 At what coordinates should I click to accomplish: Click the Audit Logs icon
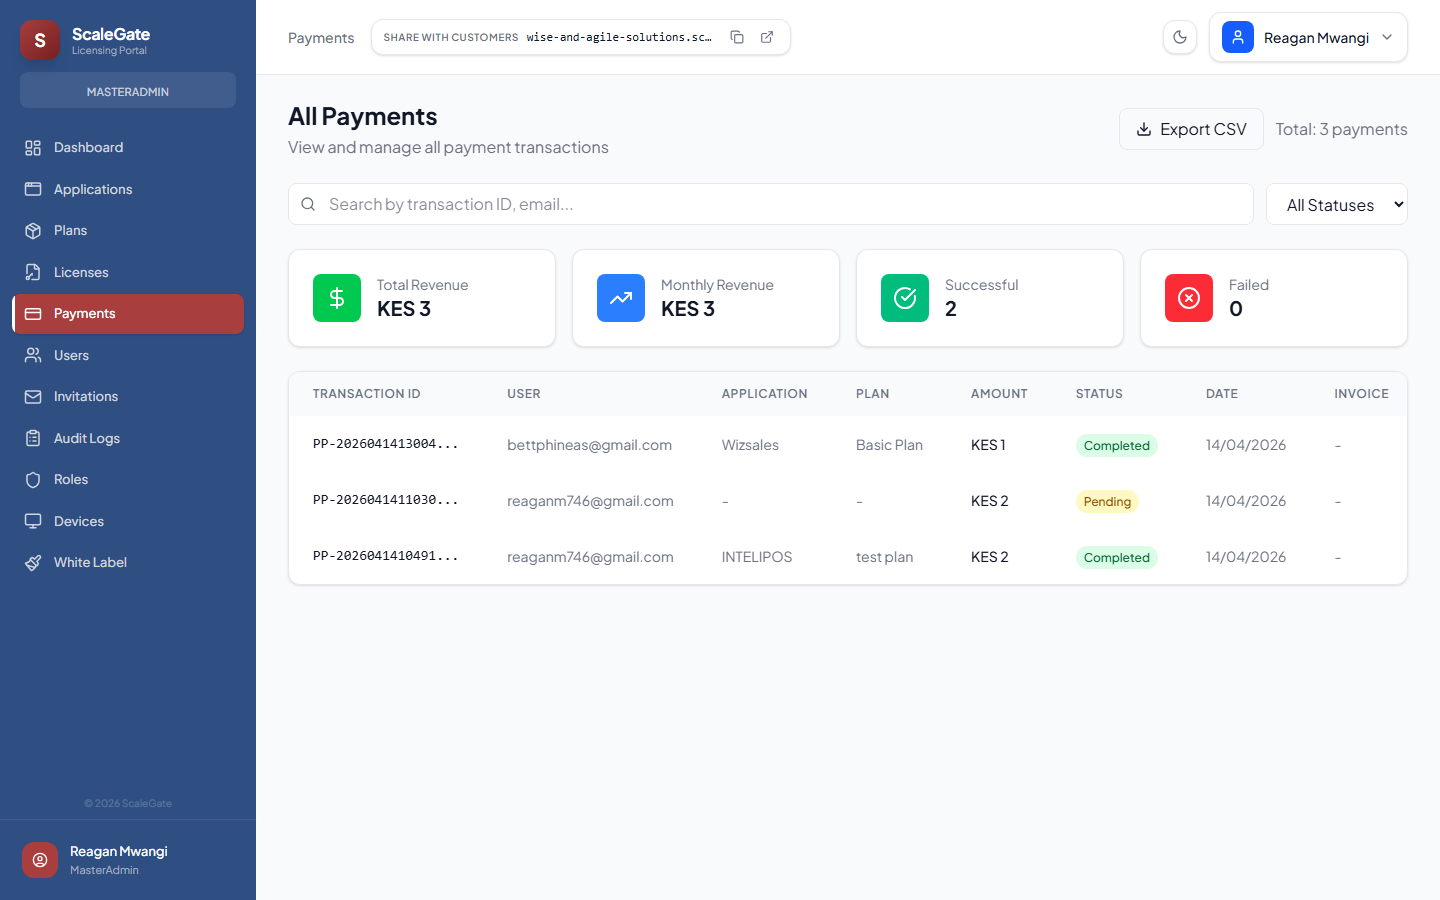coord(32,438)
